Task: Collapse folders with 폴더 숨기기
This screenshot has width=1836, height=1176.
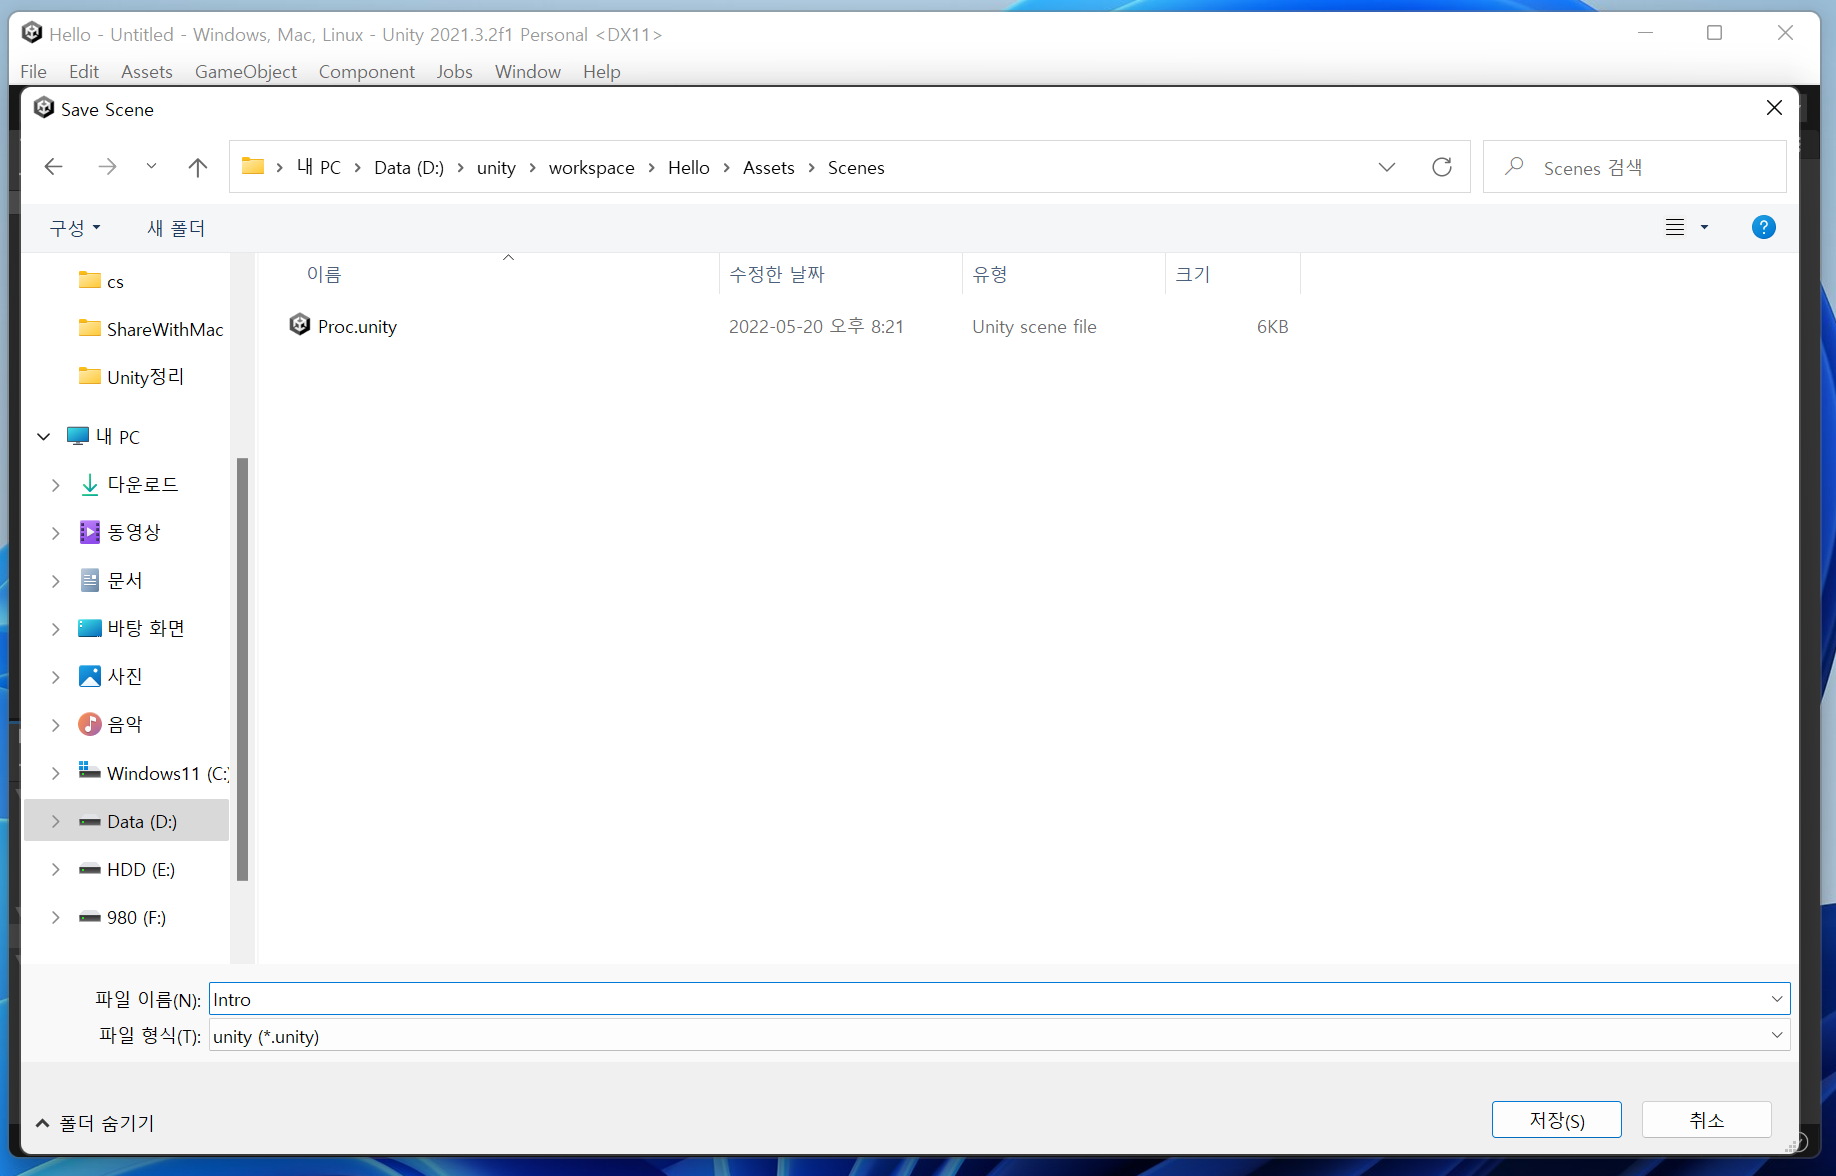Action: click(x=95, y=1123)
